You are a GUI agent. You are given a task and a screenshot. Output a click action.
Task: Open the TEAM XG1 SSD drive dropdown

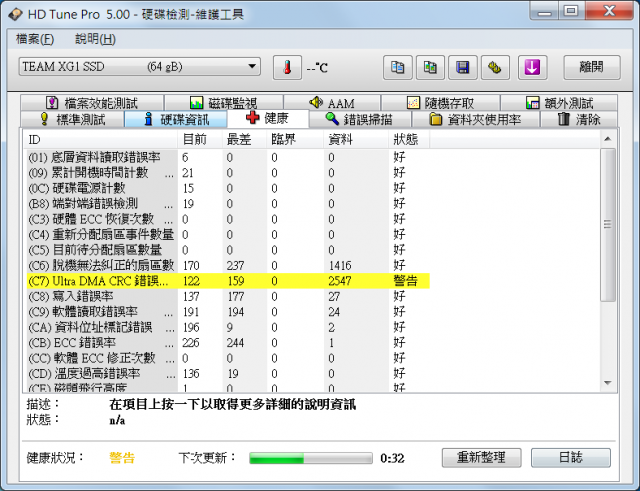click(140, 67)
